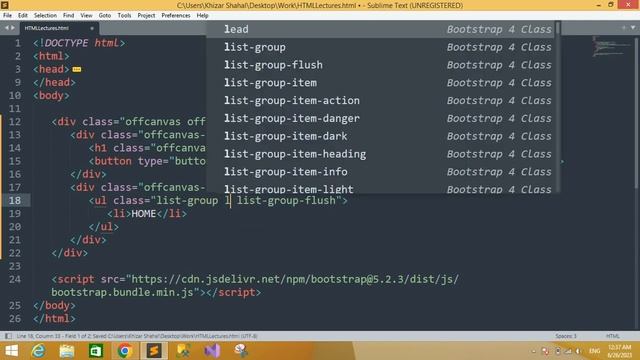
Task: Open the yellow tools app on taskbar
Action: [183, 351]
